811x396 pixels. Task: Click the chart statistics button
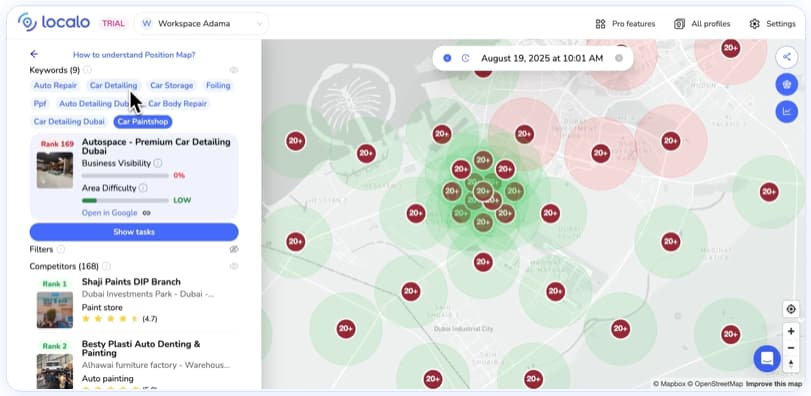787,111
